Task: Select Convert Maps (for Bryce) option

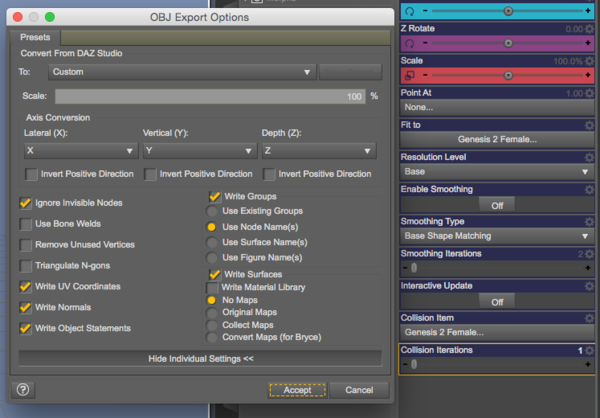Action: (212, 338)
